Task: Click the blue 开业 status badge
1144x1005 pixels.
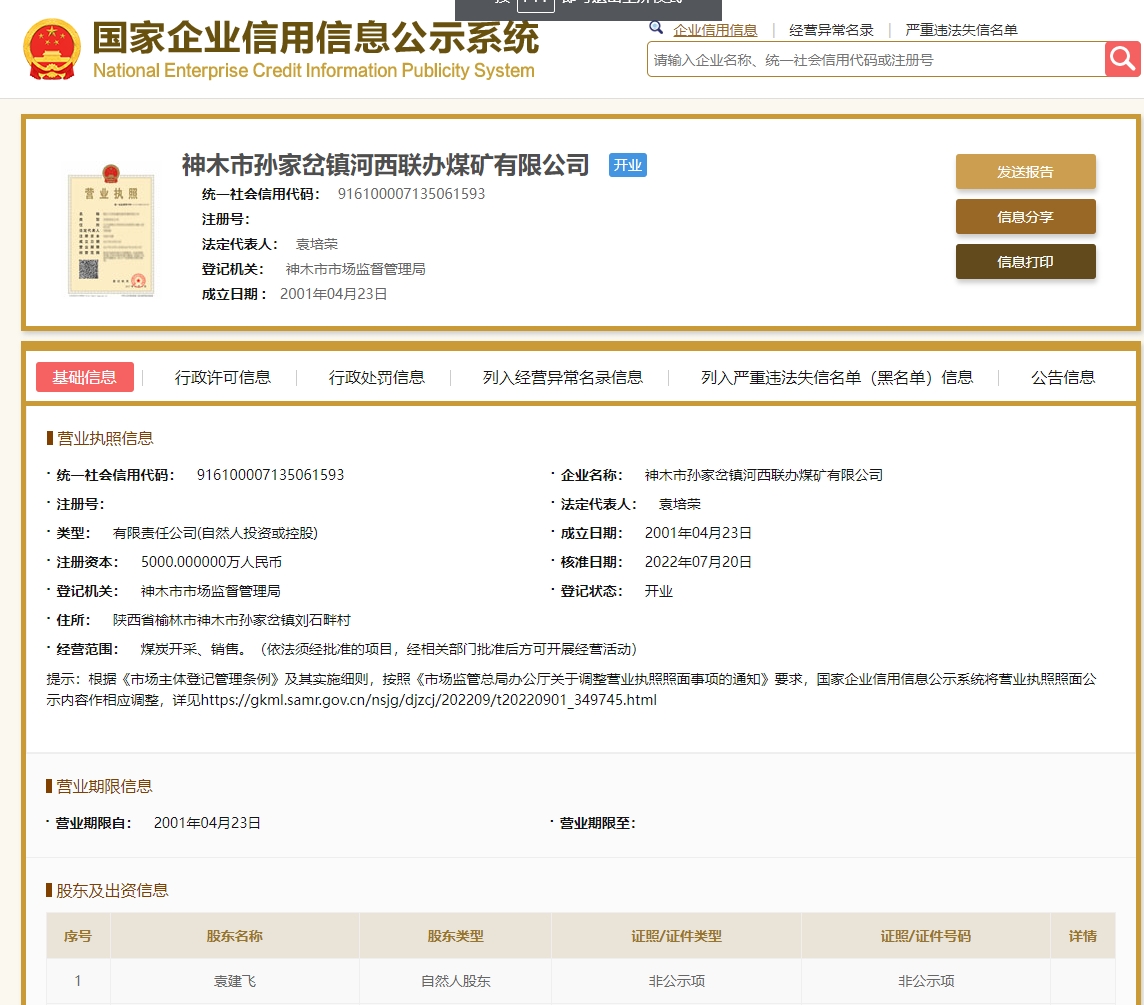Action: pos(628,165)
